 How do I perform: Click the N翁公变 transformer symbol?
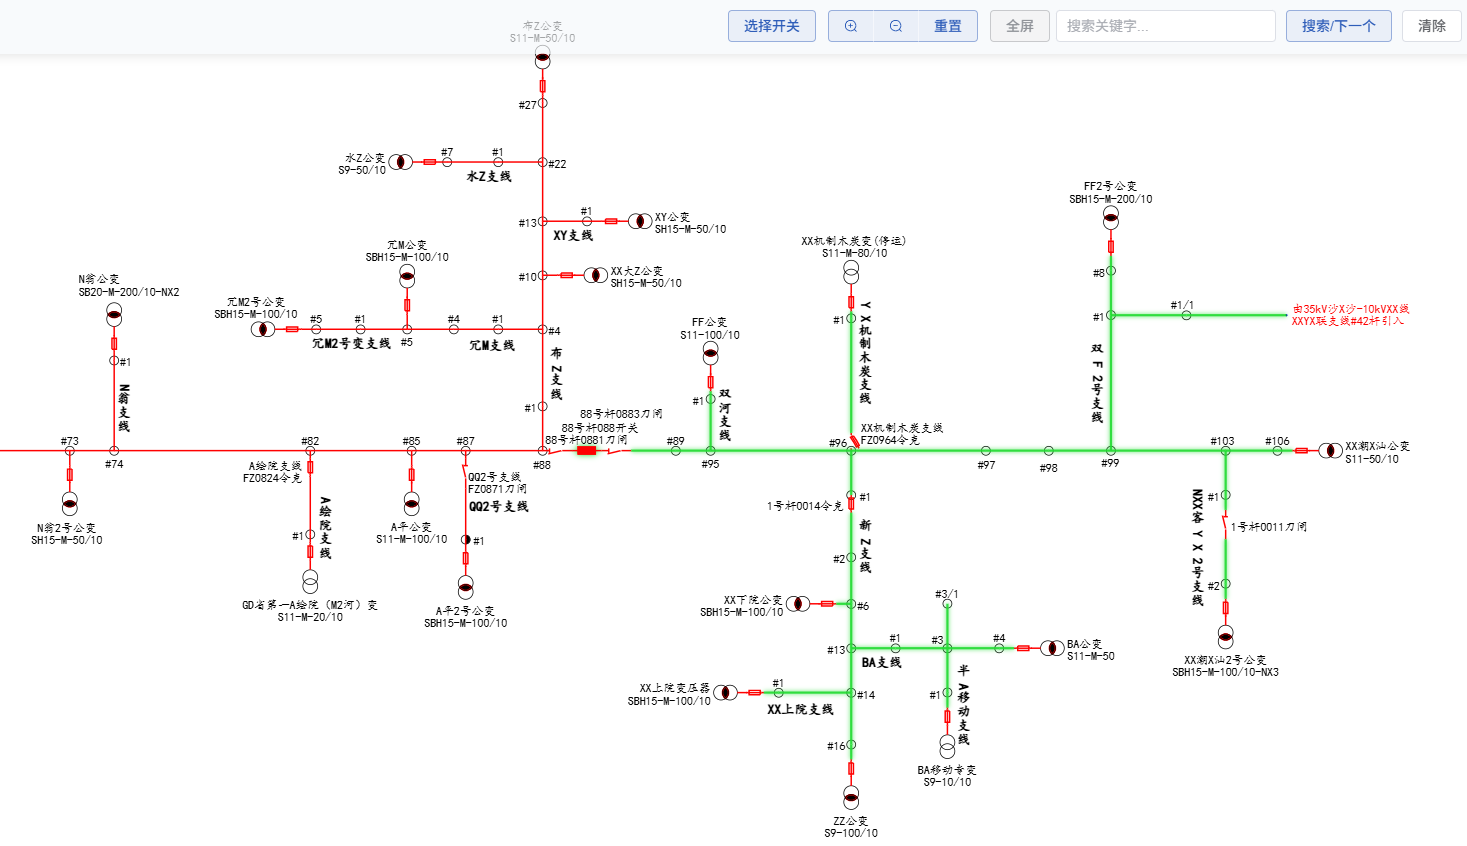click(x=114, y=315)
